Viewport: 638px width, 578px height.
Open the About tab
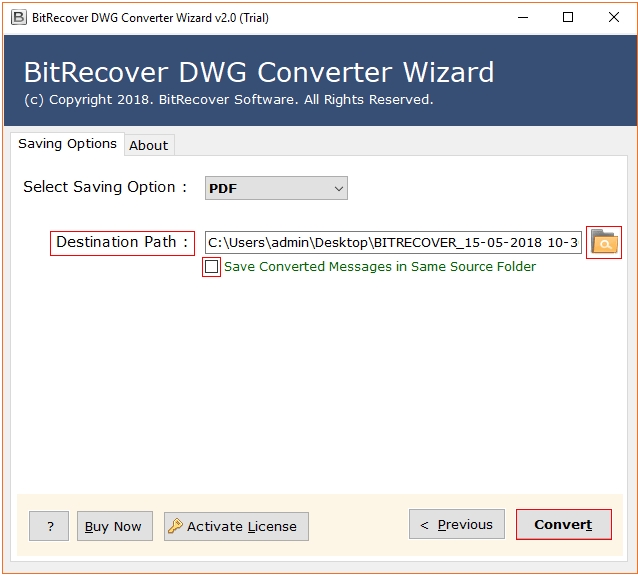(149, 145)
